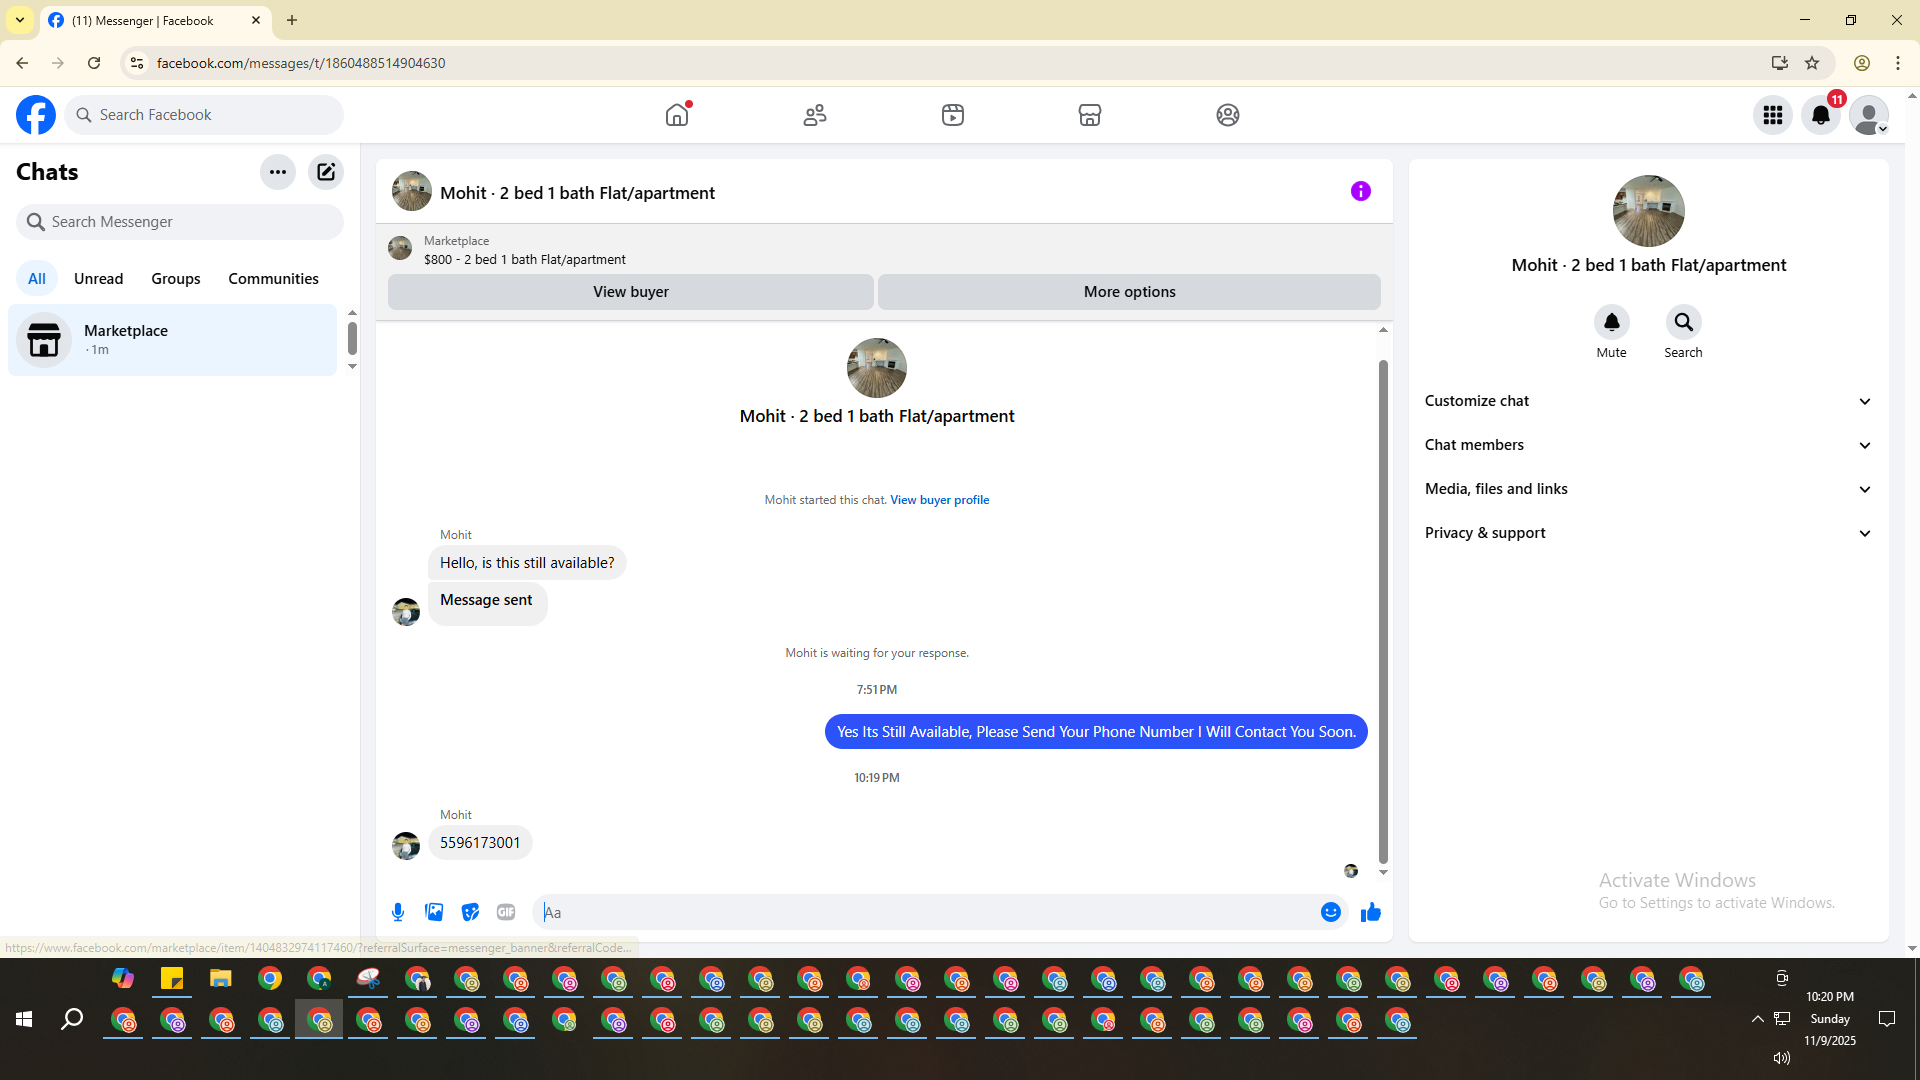Open the account profile avatar menu
Image resolution: width=1920 pixels, height=1080 pixels.
(1869, 115)
